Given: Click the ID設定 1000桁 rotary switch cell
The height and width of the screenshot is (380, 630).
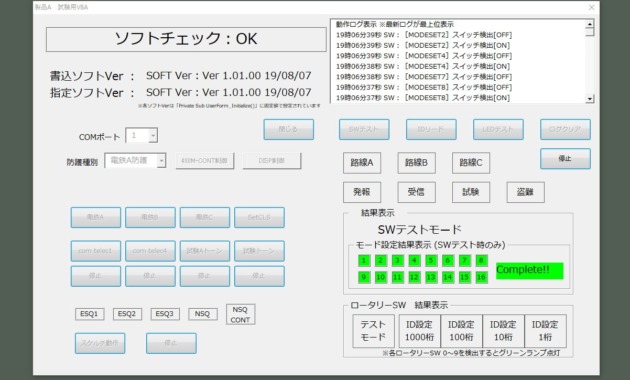Looking at the screenshot, I should (420, 331).
